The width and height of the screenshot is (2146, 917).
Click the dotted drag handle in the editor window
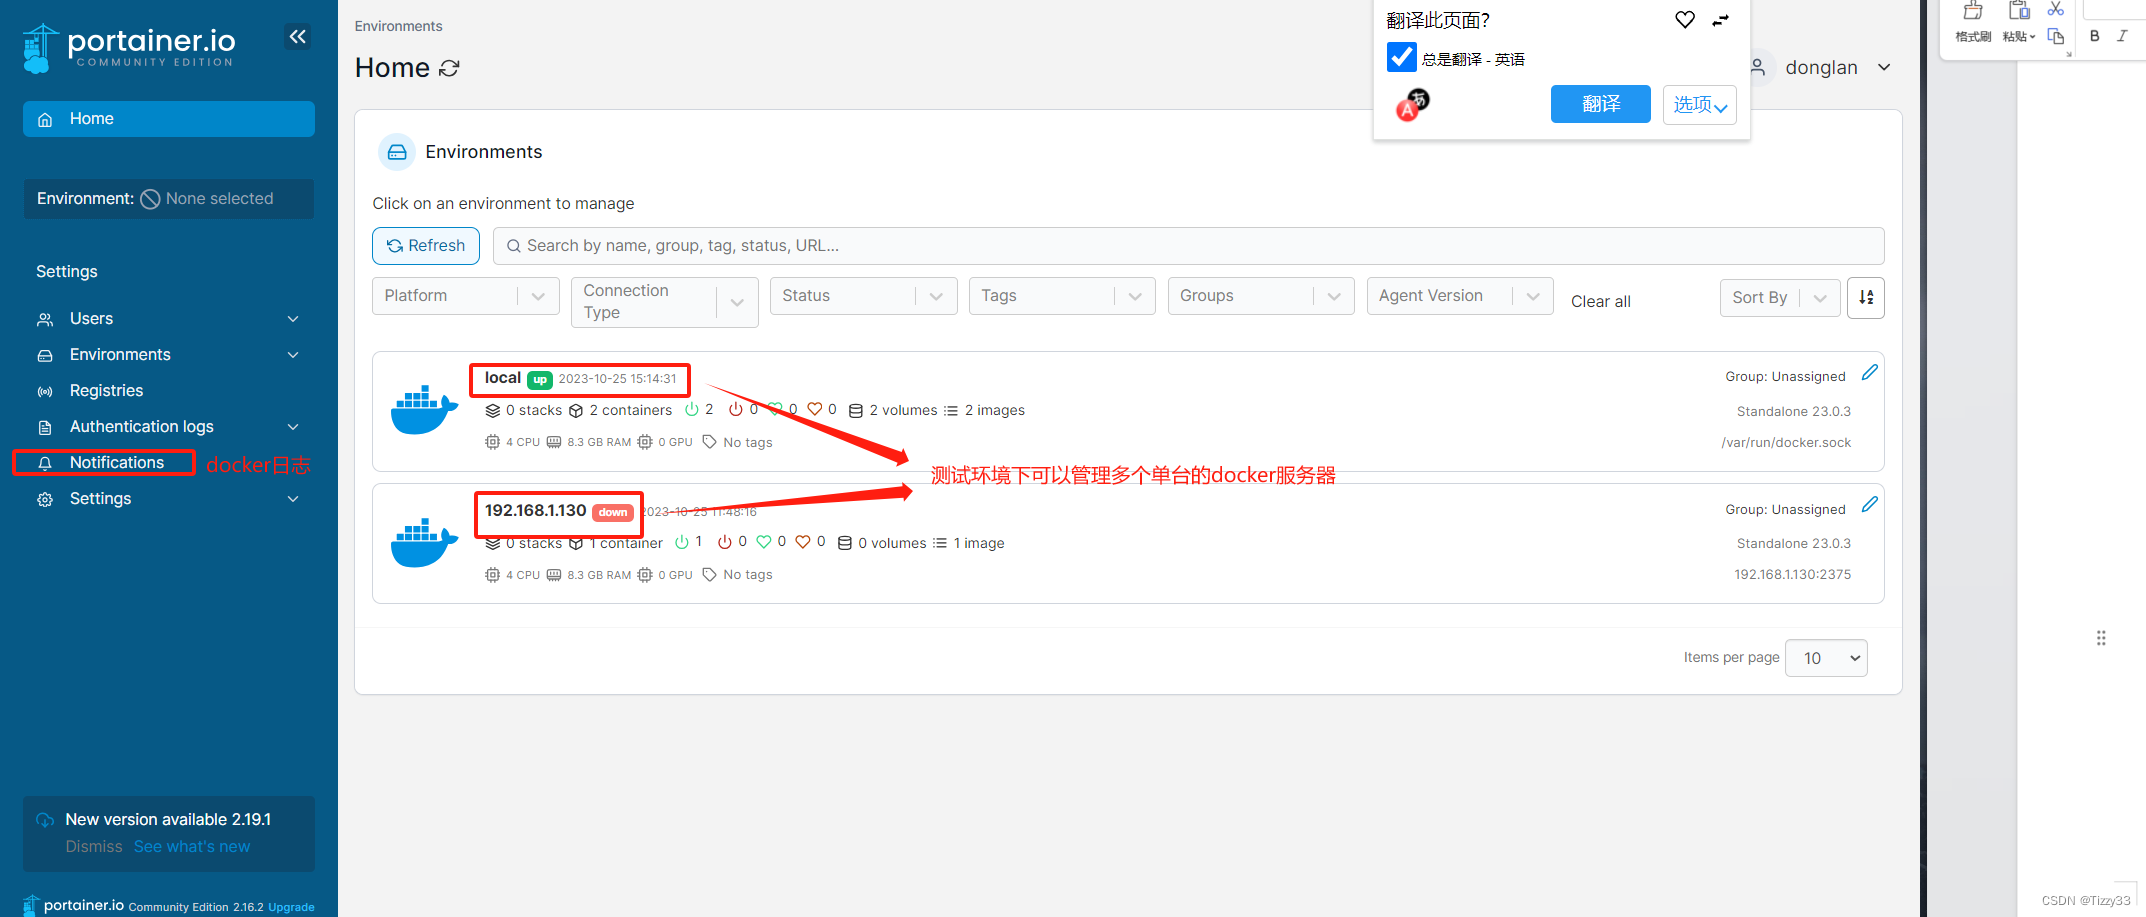(2101, 638)
